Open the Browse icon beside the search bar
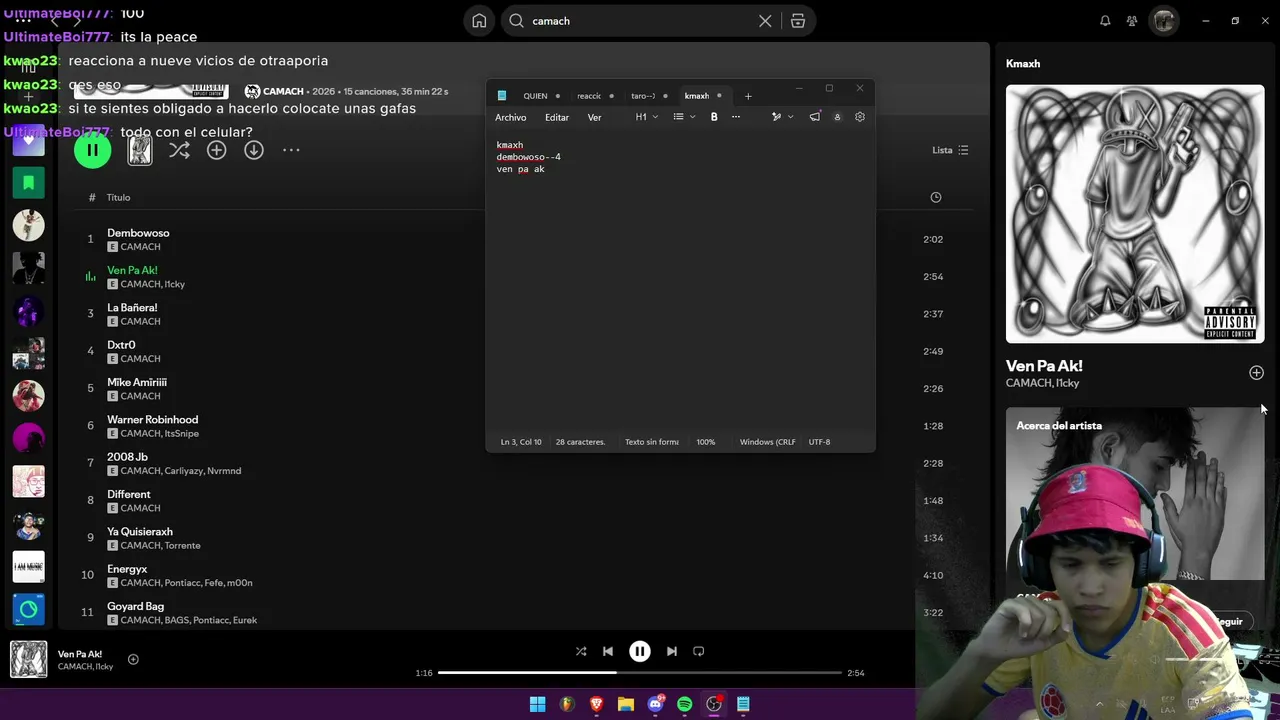 coord(798,21)
